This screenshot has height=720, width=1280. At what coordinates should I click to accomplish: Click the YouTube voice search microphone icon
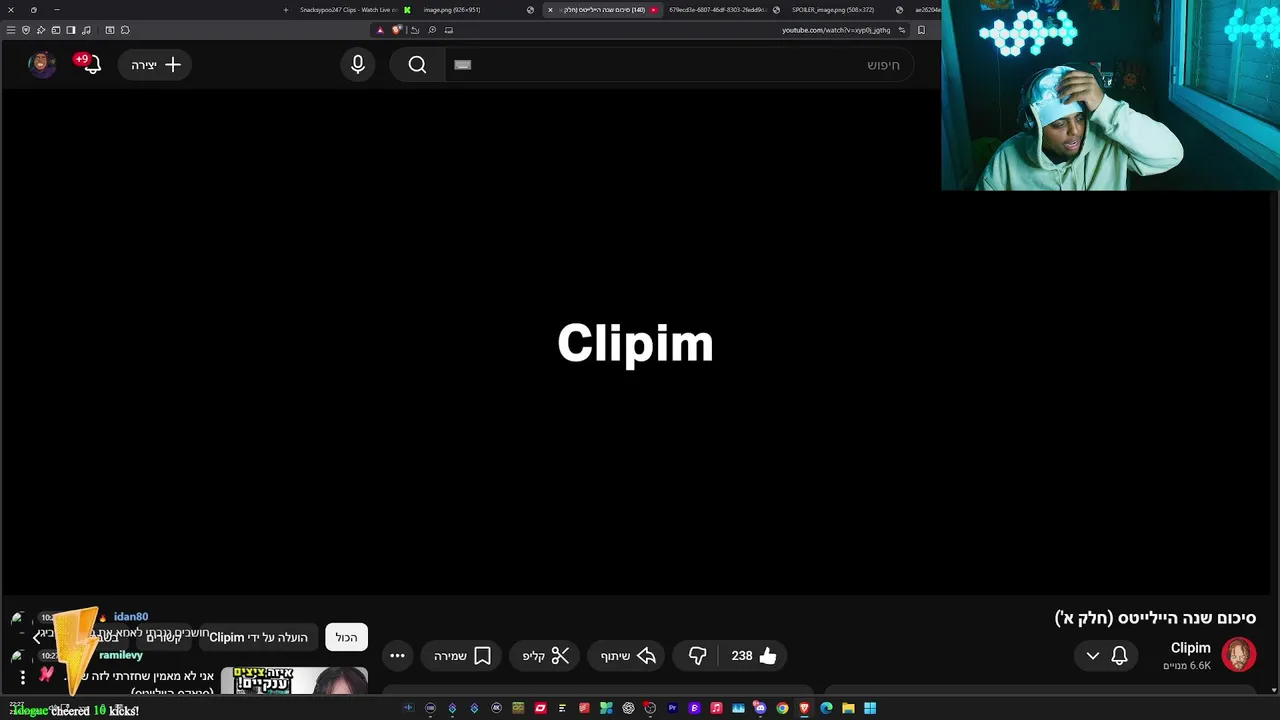coord(358,65)
